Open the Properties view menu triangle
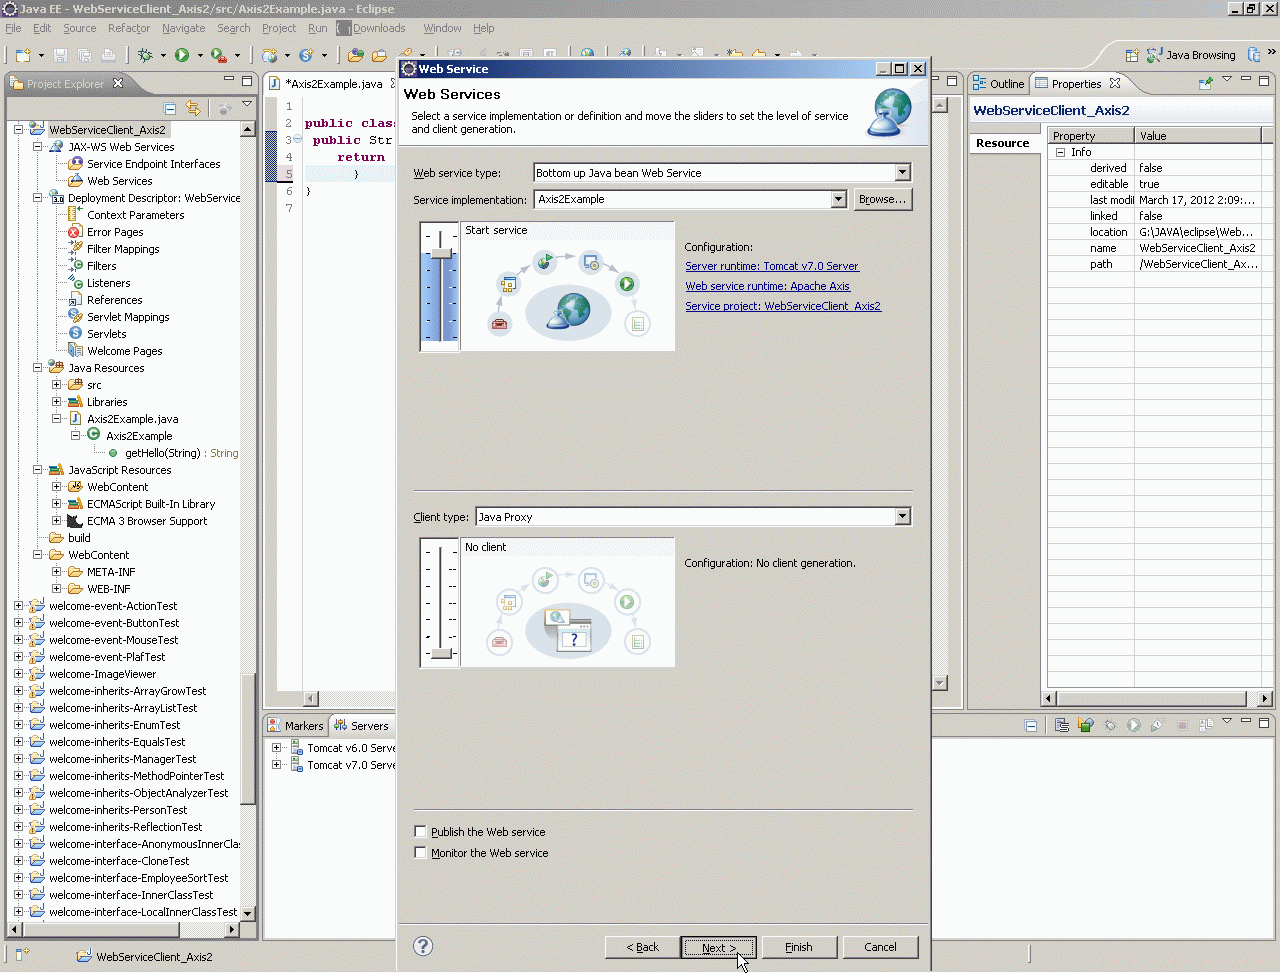1280x973 pixels. click(1227, 79)
